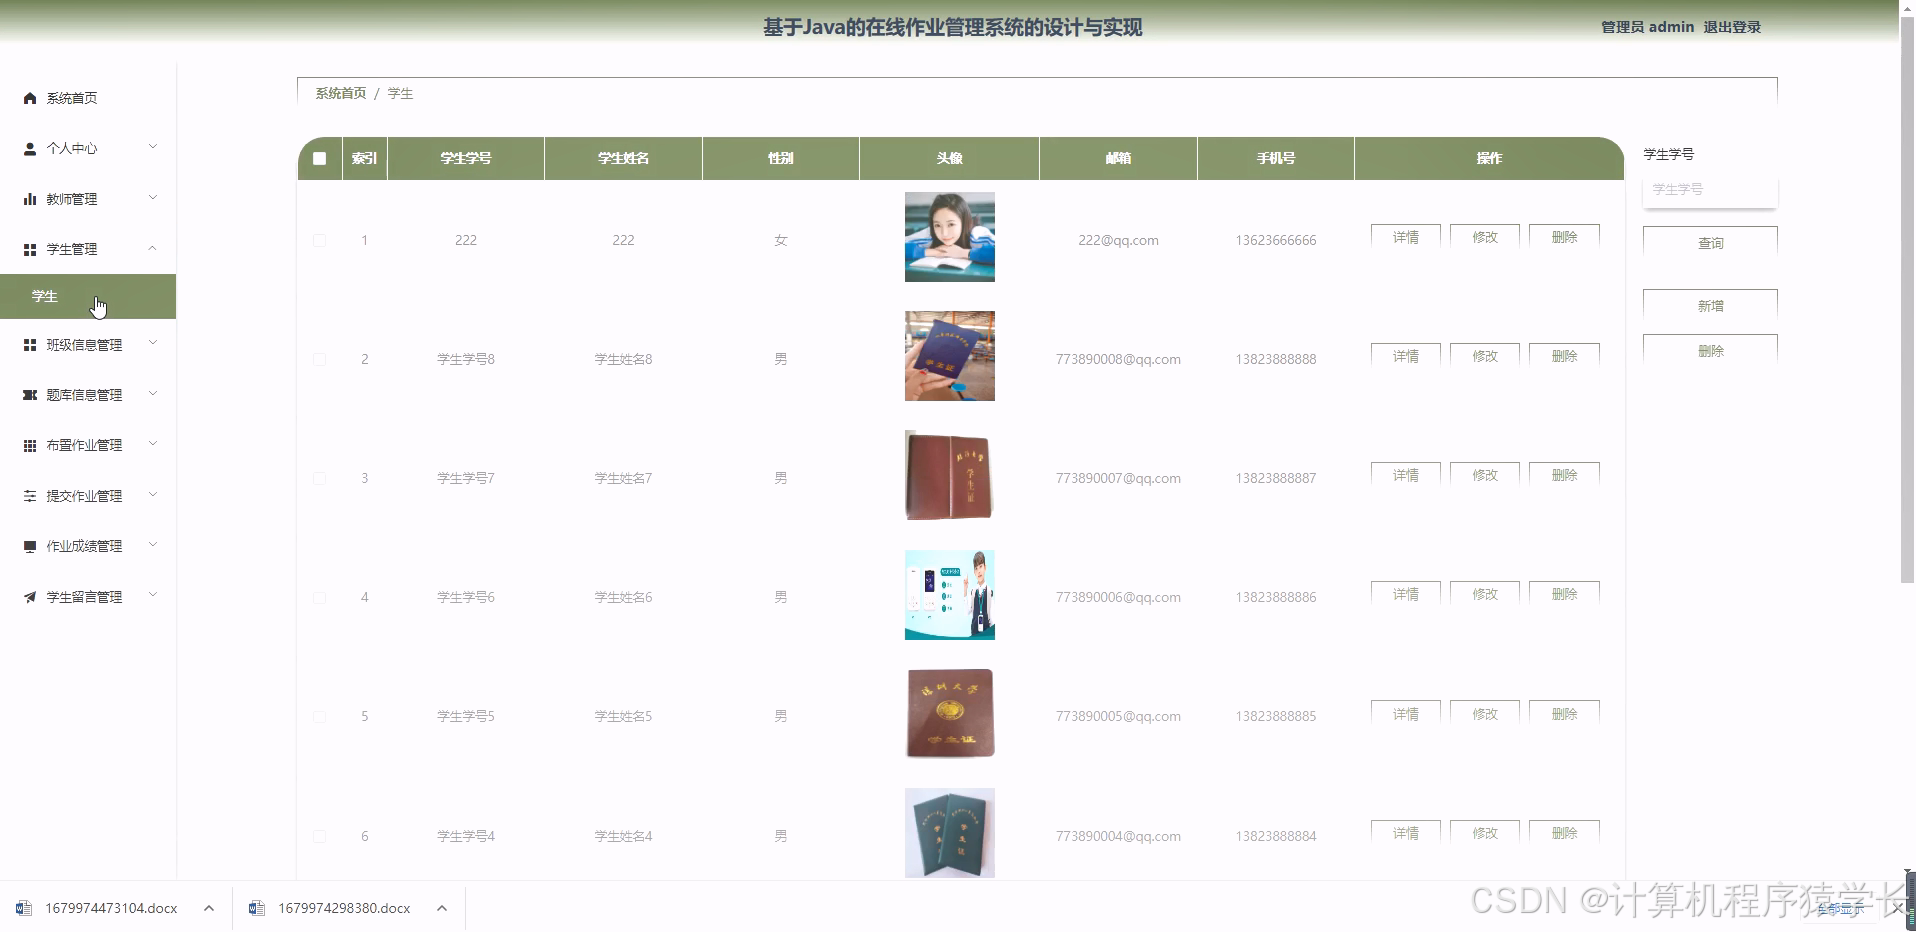Open 详情 for 学生学号4
The image size is (1916, 932).
[x=1406, y=832]
